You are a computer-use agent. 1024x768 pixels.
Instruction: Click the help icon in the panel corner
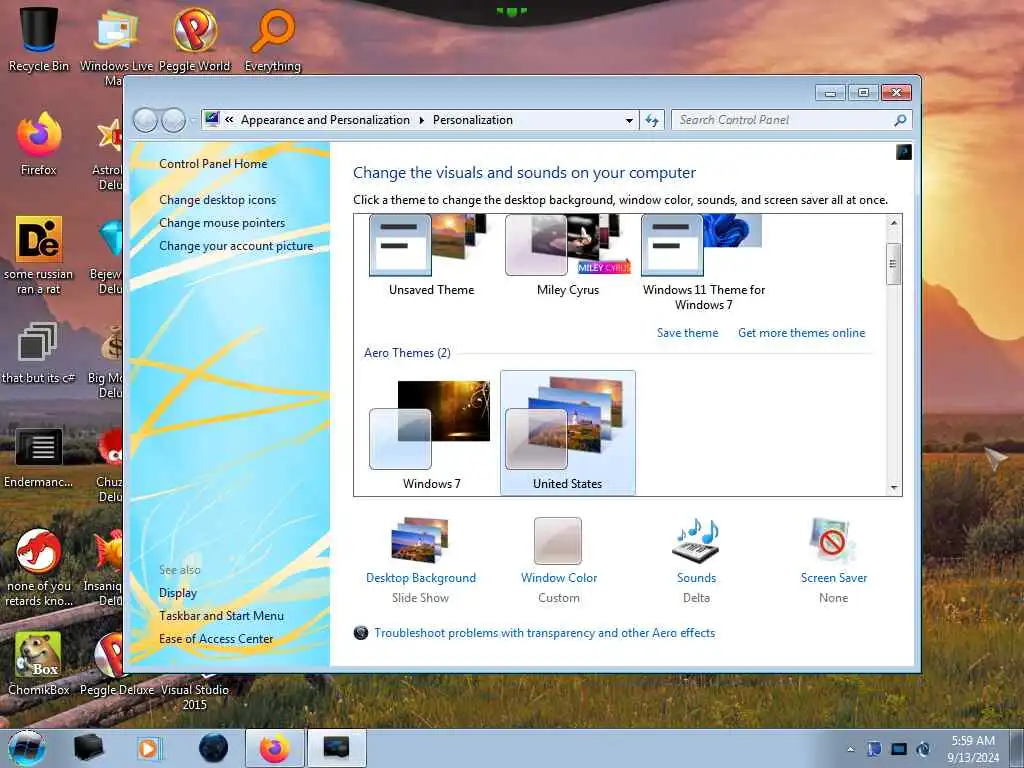pyautogui.click(x=903, y=153)
